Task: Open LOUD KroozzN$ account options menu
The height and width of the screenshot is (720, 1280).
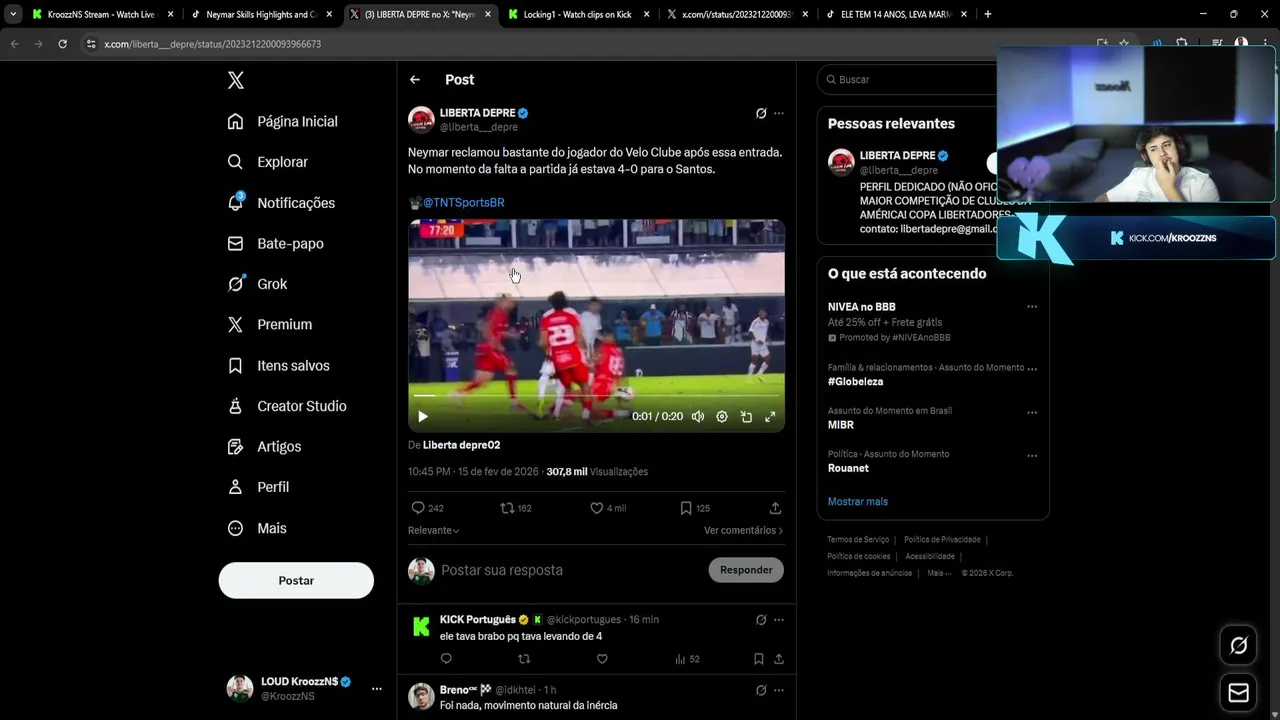Action: tap(377, 688)
